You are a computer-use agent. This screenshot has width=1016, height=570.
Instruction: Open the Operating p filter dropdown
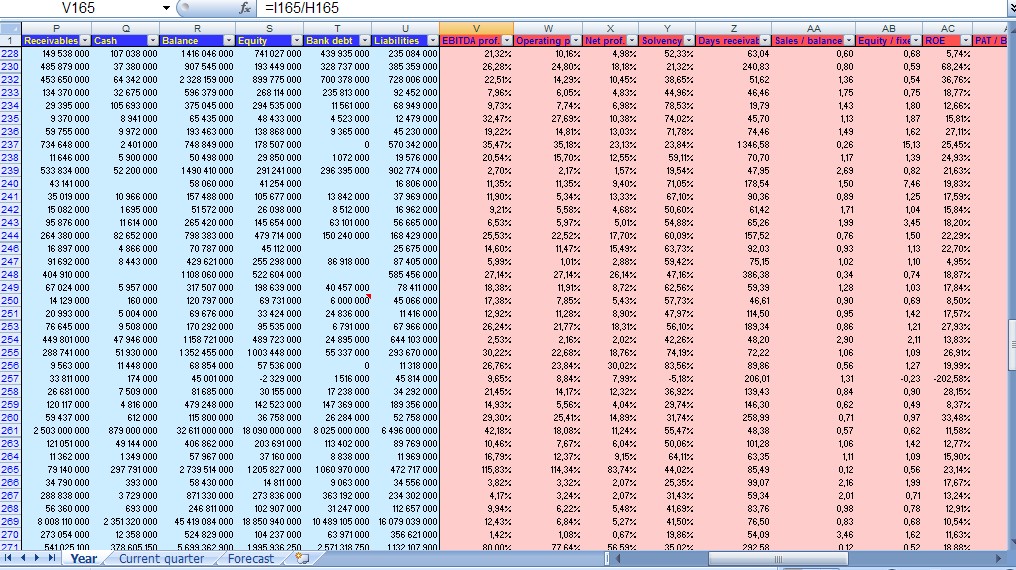575,40
